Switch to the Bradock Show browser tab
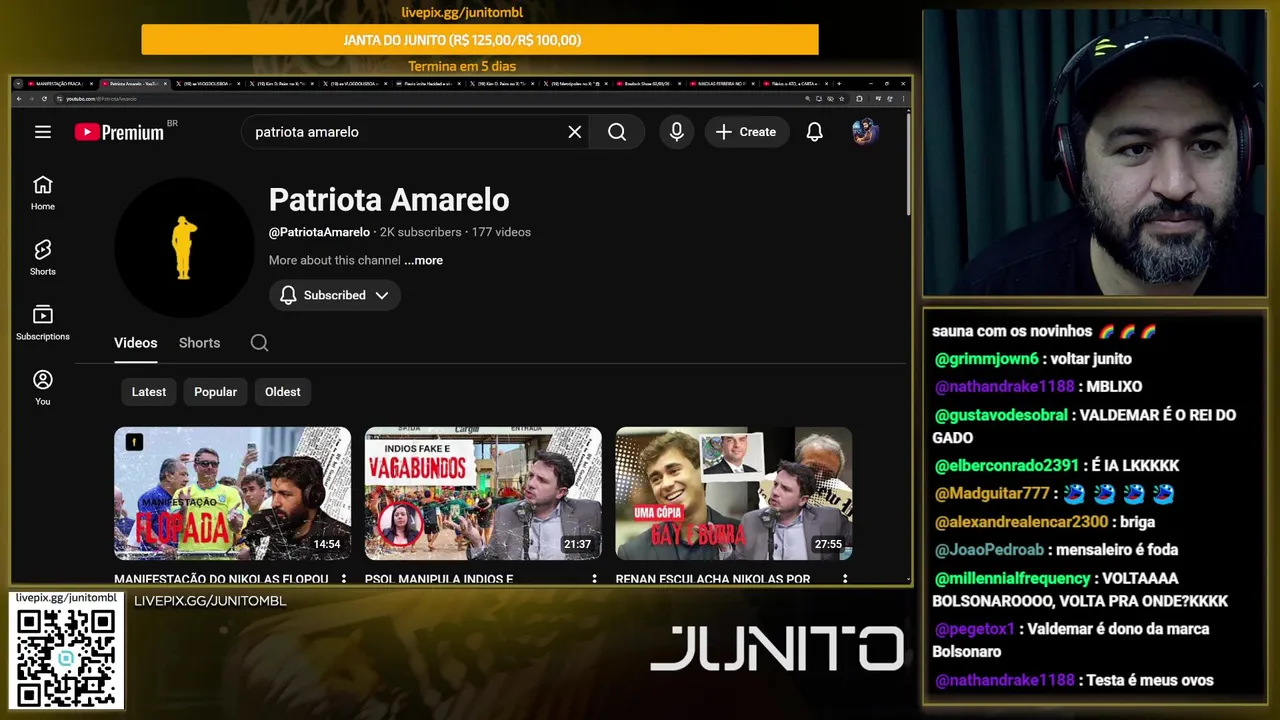The width and height of the screenshot is (1280, 720). tap(650, 83)
